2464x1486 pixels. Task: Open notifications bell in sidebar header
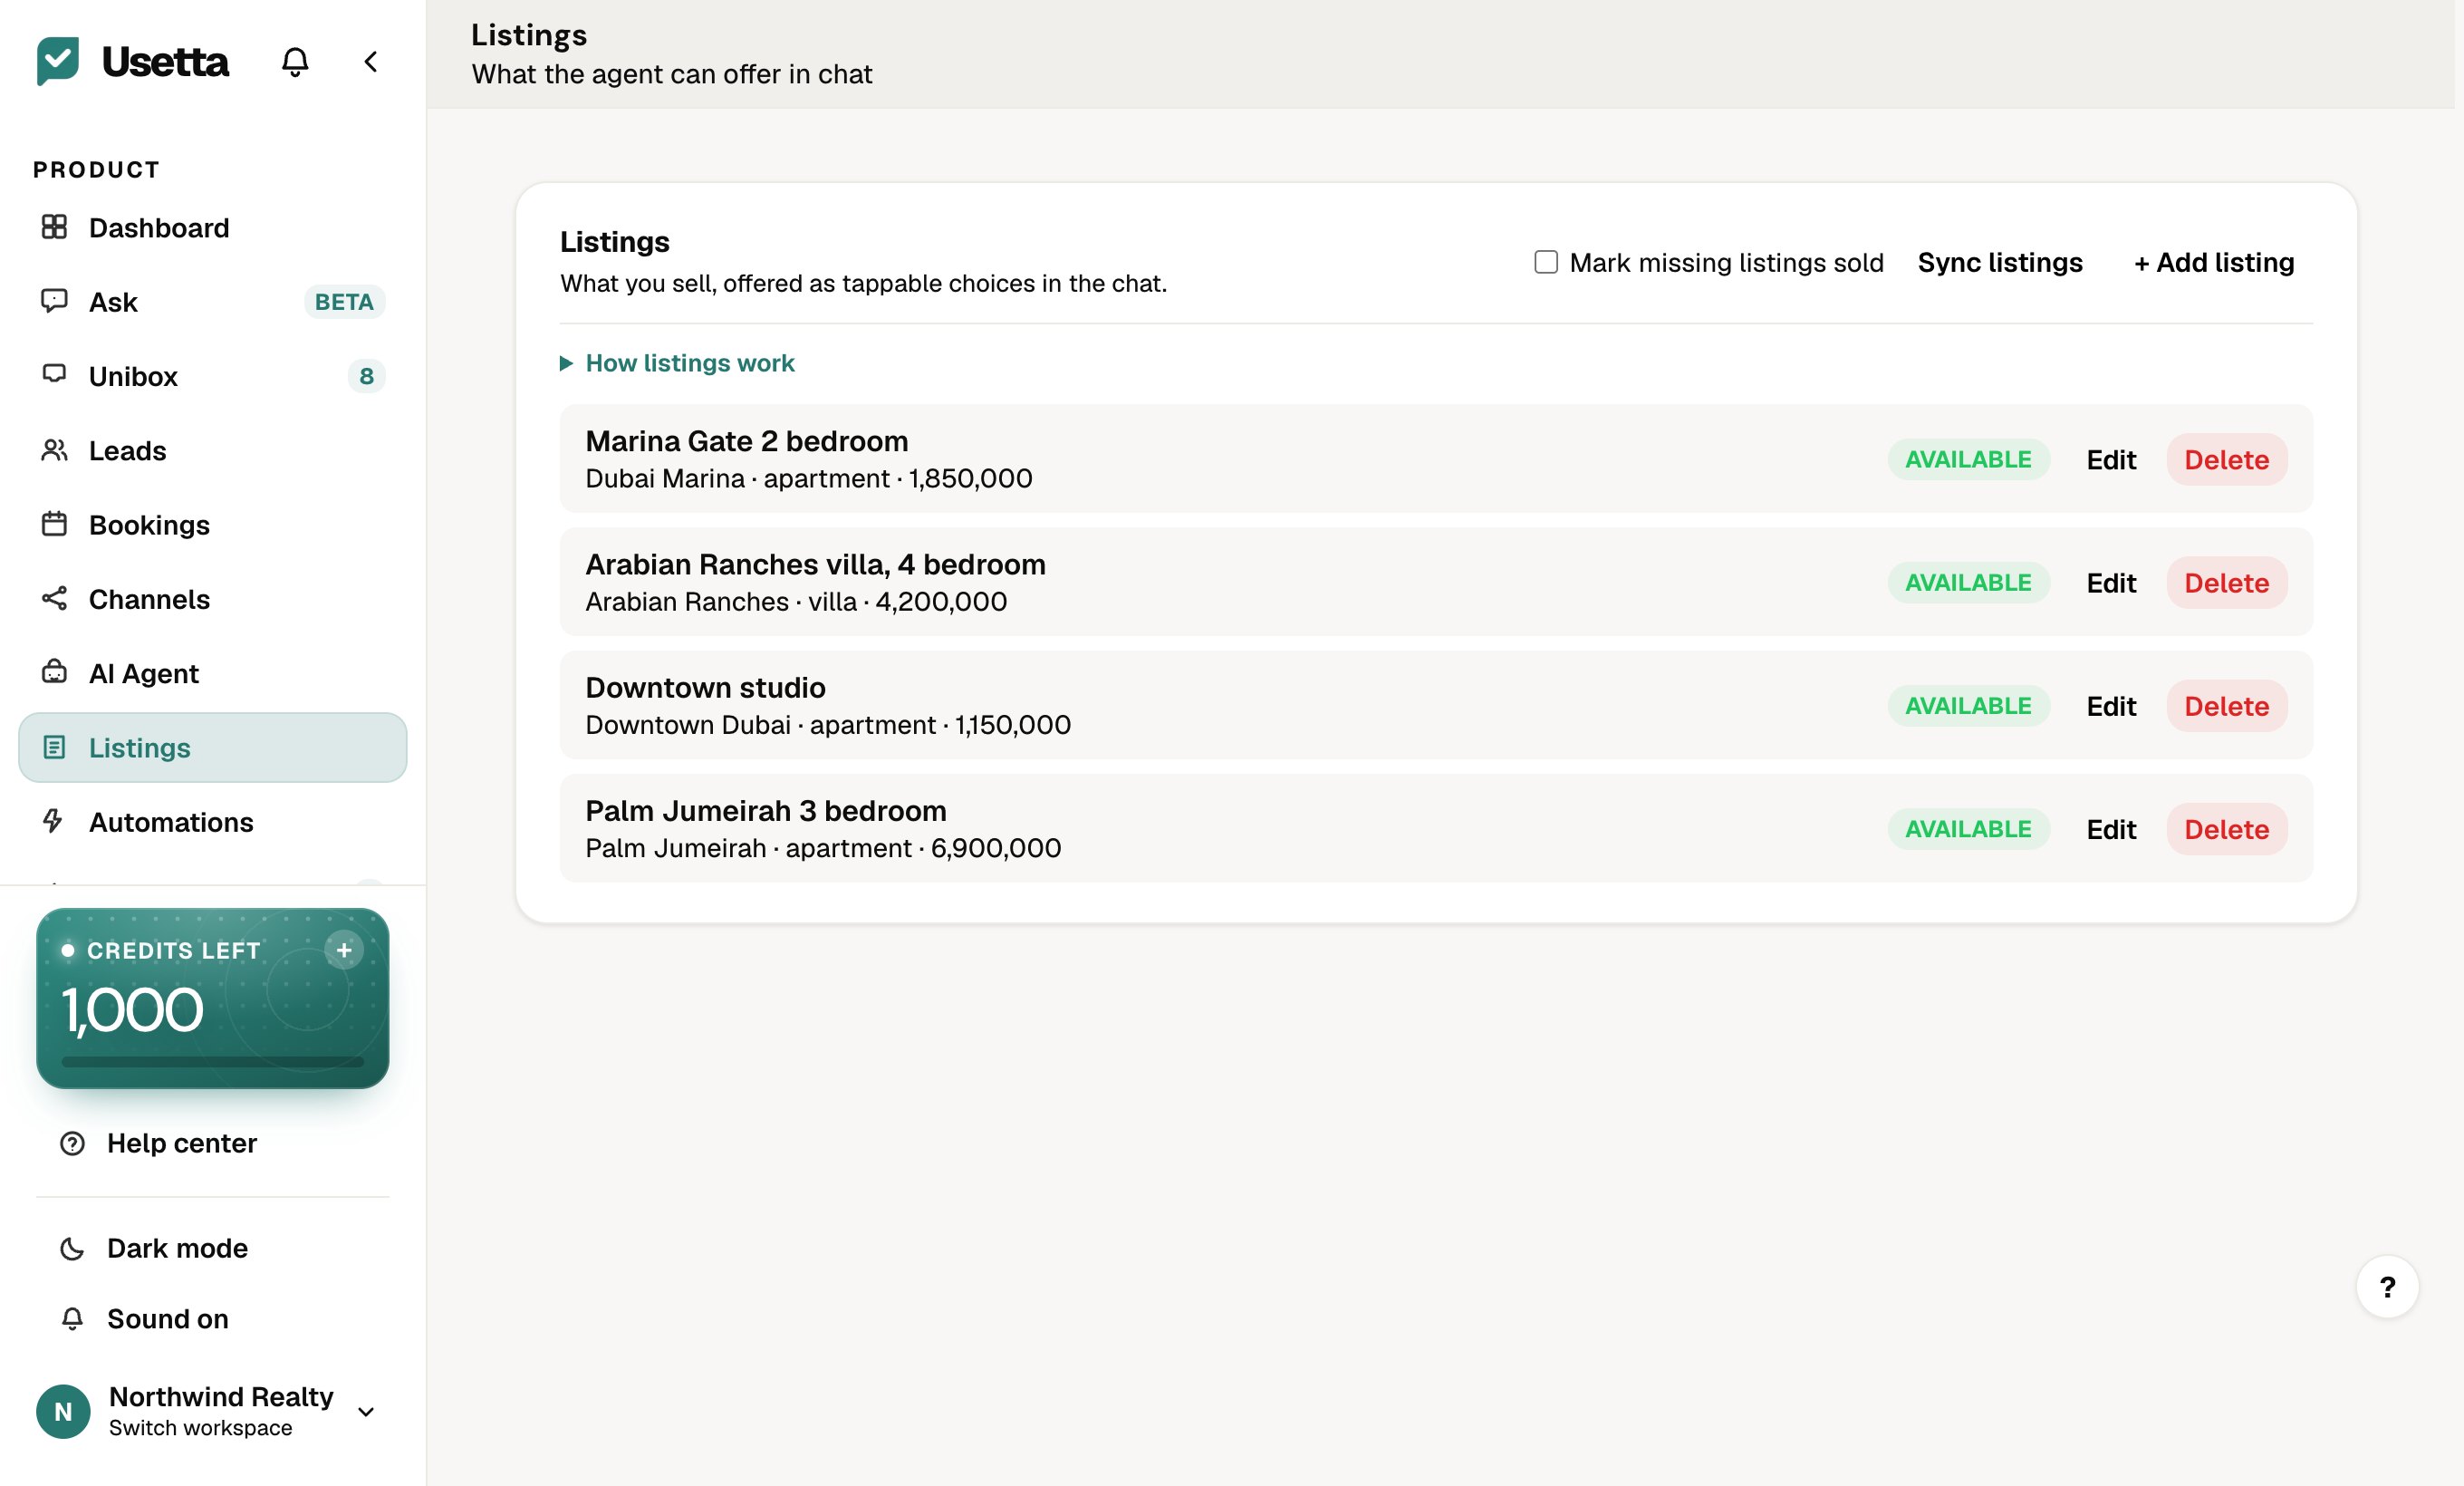pyautogui.click(x=295, y=62)
